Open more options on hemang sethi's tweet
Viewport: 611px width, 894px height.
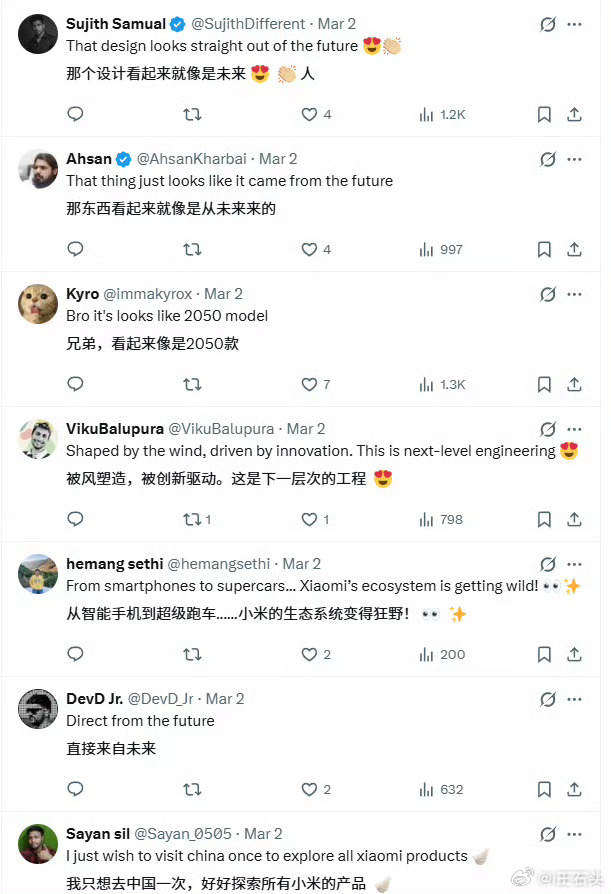click(x=575, y=563)
